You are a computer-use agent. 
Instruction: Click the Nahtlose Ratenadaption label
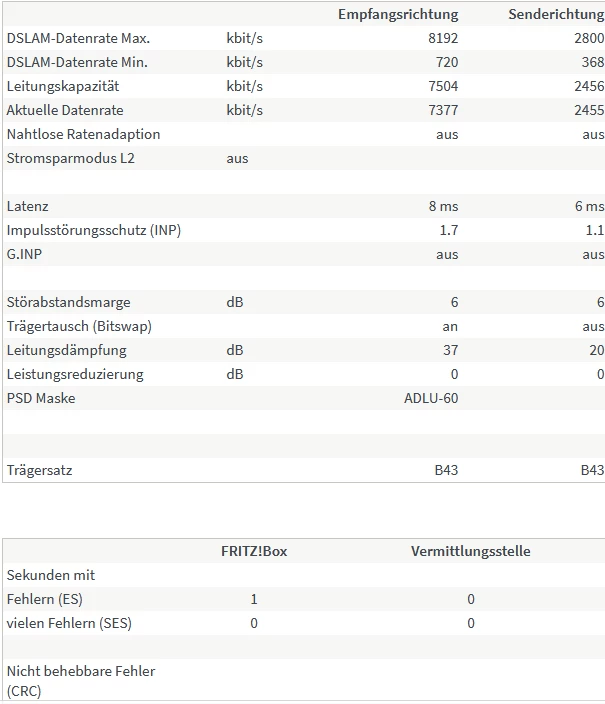point(83,134)
